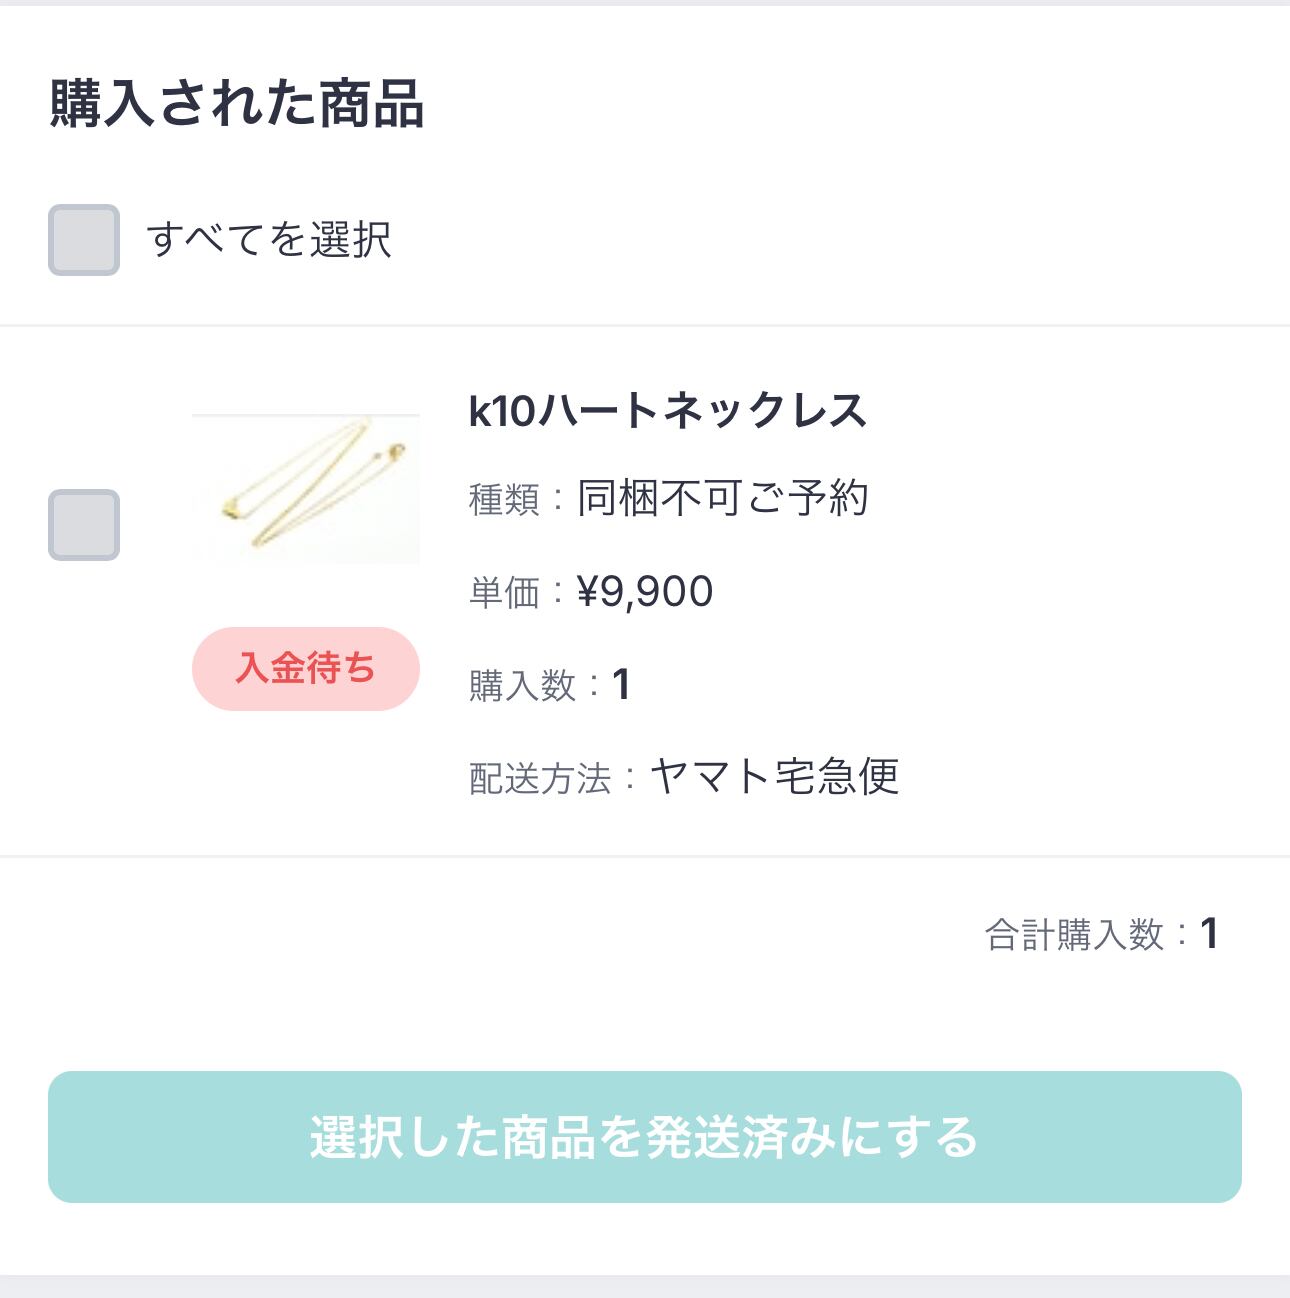Click the purchase quantity value next to 購入数
Image resolution: width=1290 pixels, height=1298 pixels.
(621, 685)
